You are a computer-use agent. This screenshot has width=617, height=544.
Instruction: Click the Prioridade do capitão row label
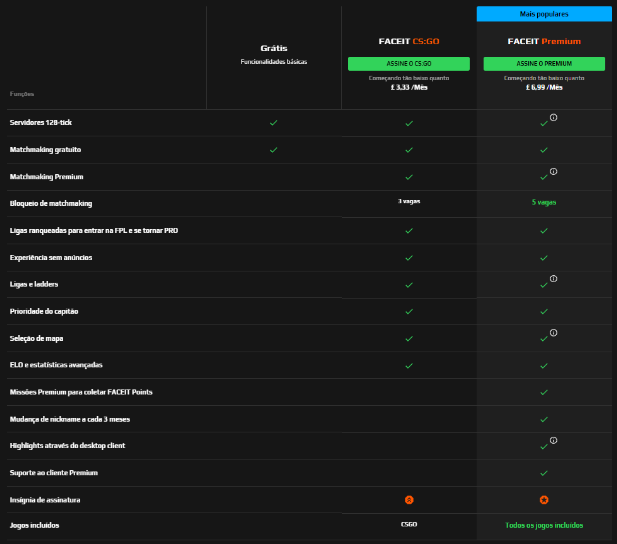tap(44, 311)
